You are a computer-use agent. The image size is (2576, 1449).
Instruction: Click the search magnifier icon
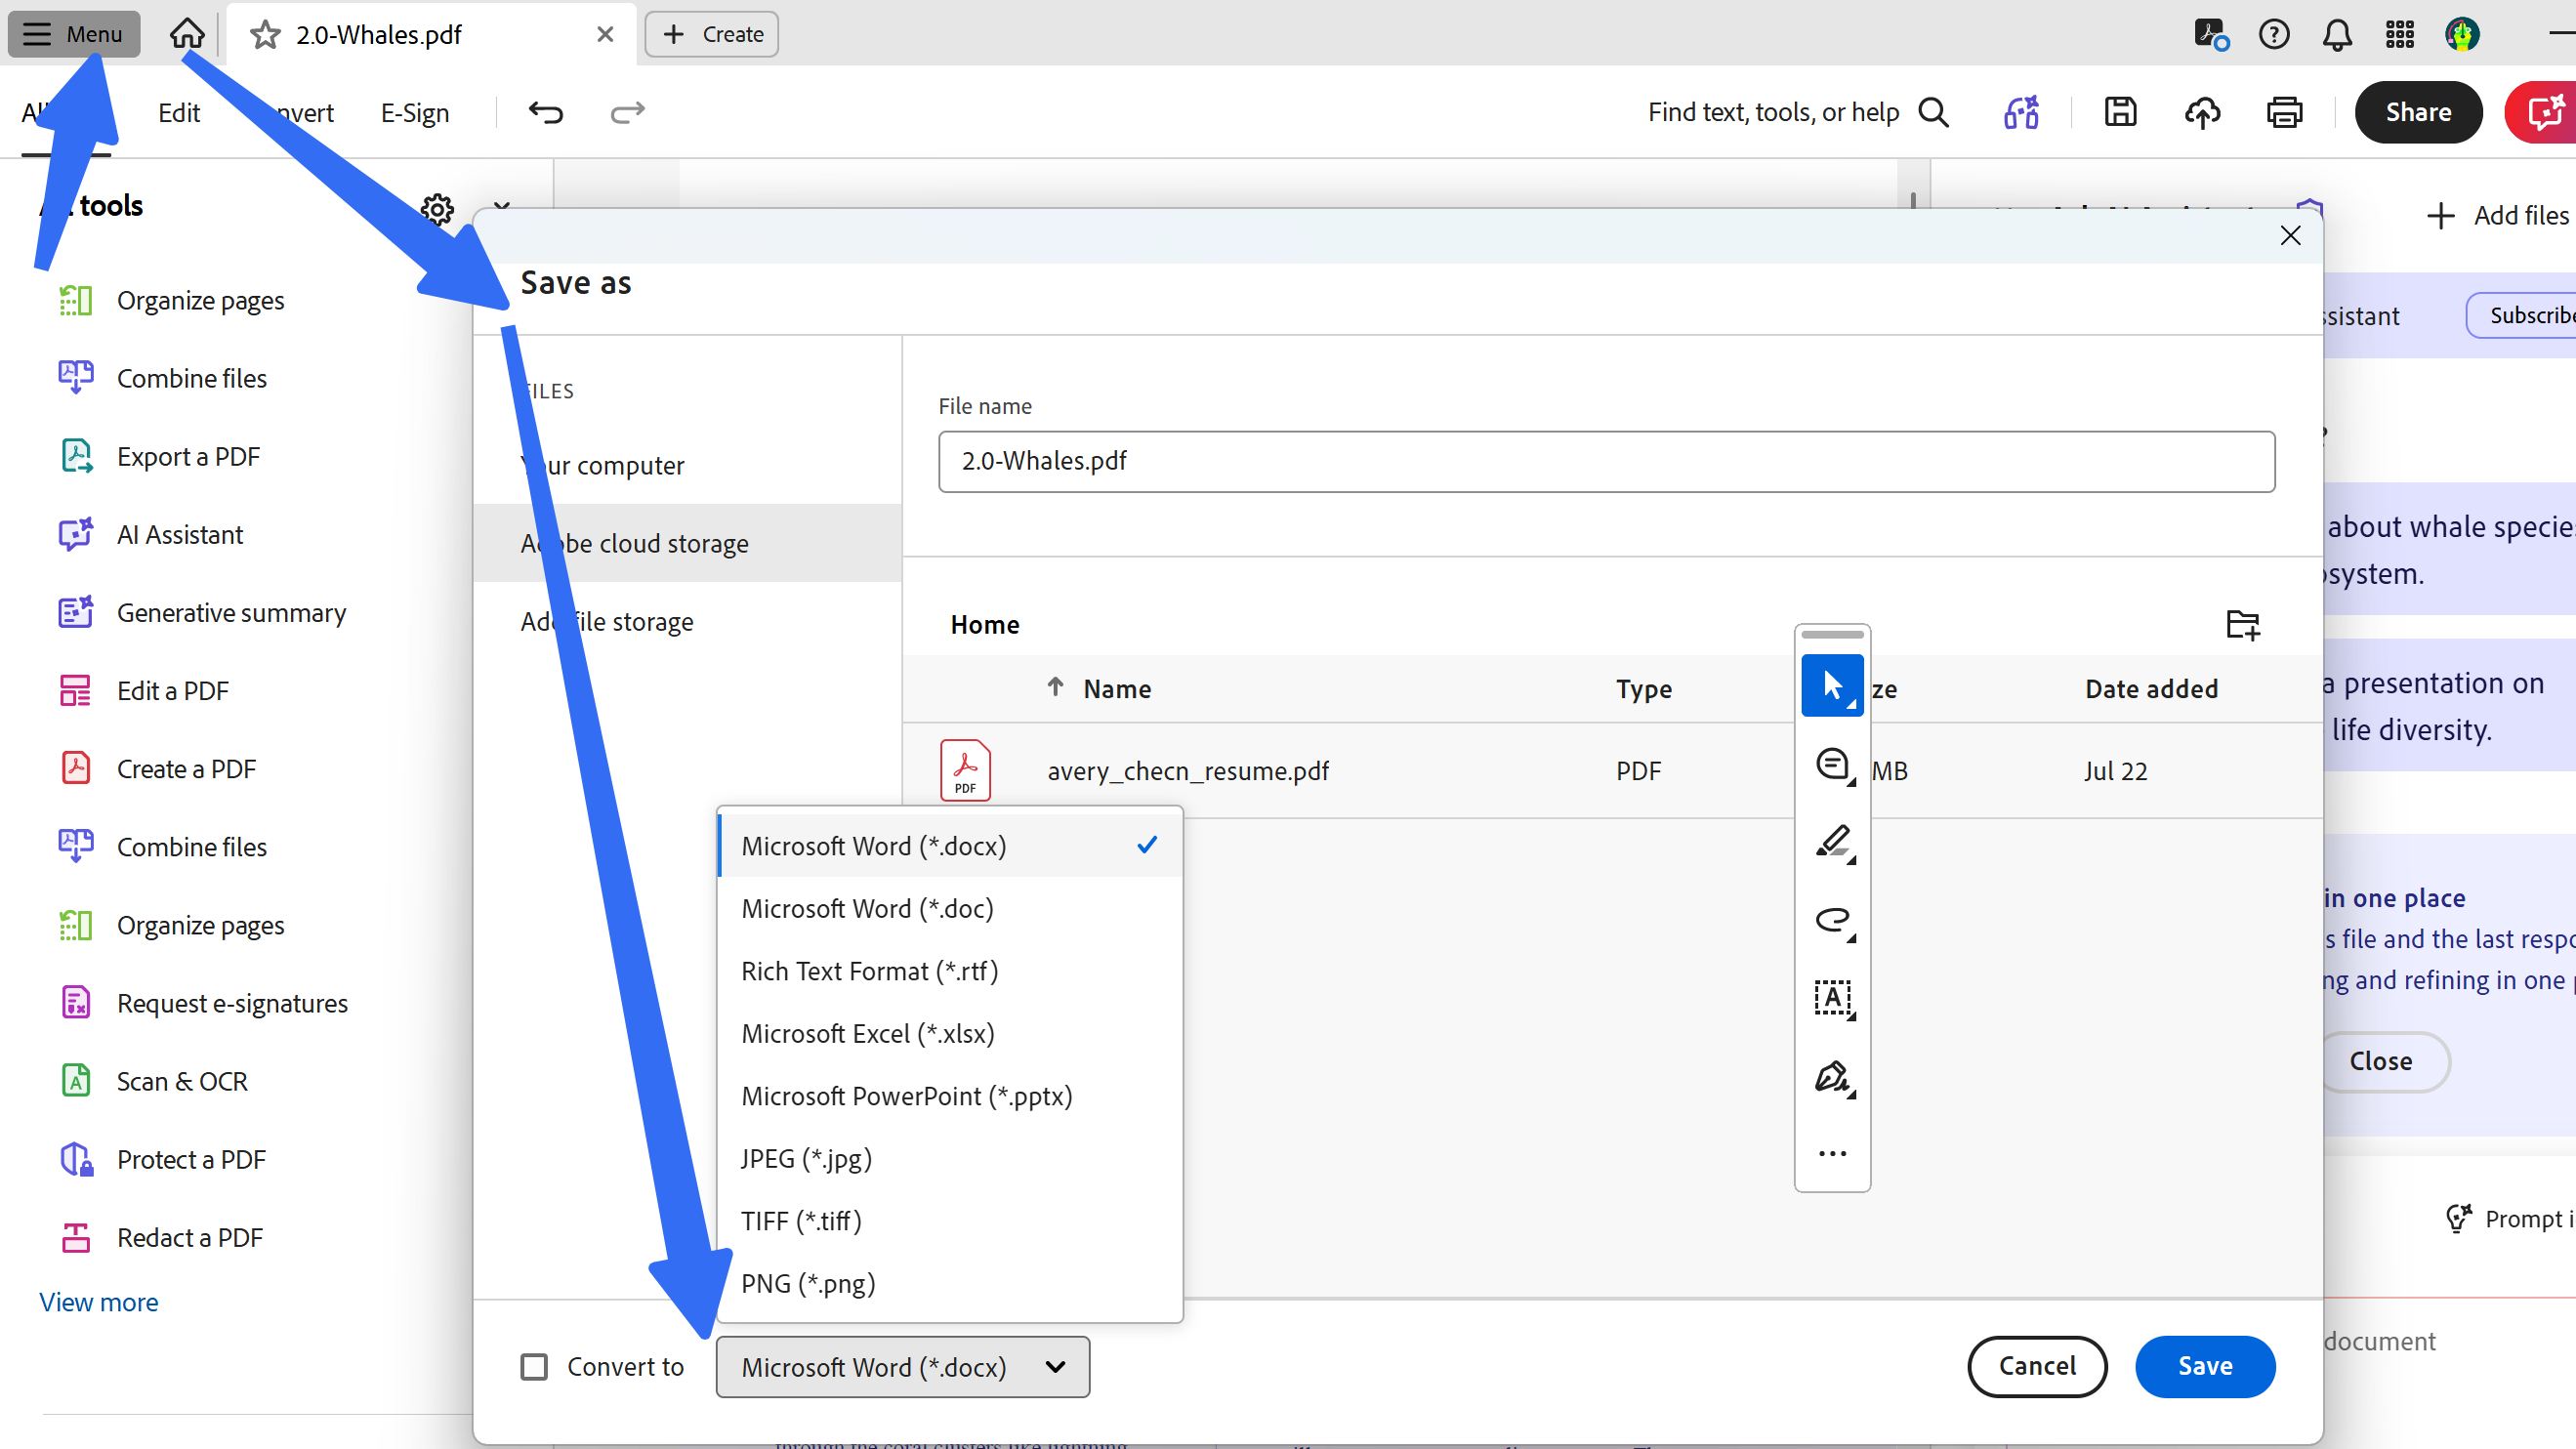[1934, 112]
